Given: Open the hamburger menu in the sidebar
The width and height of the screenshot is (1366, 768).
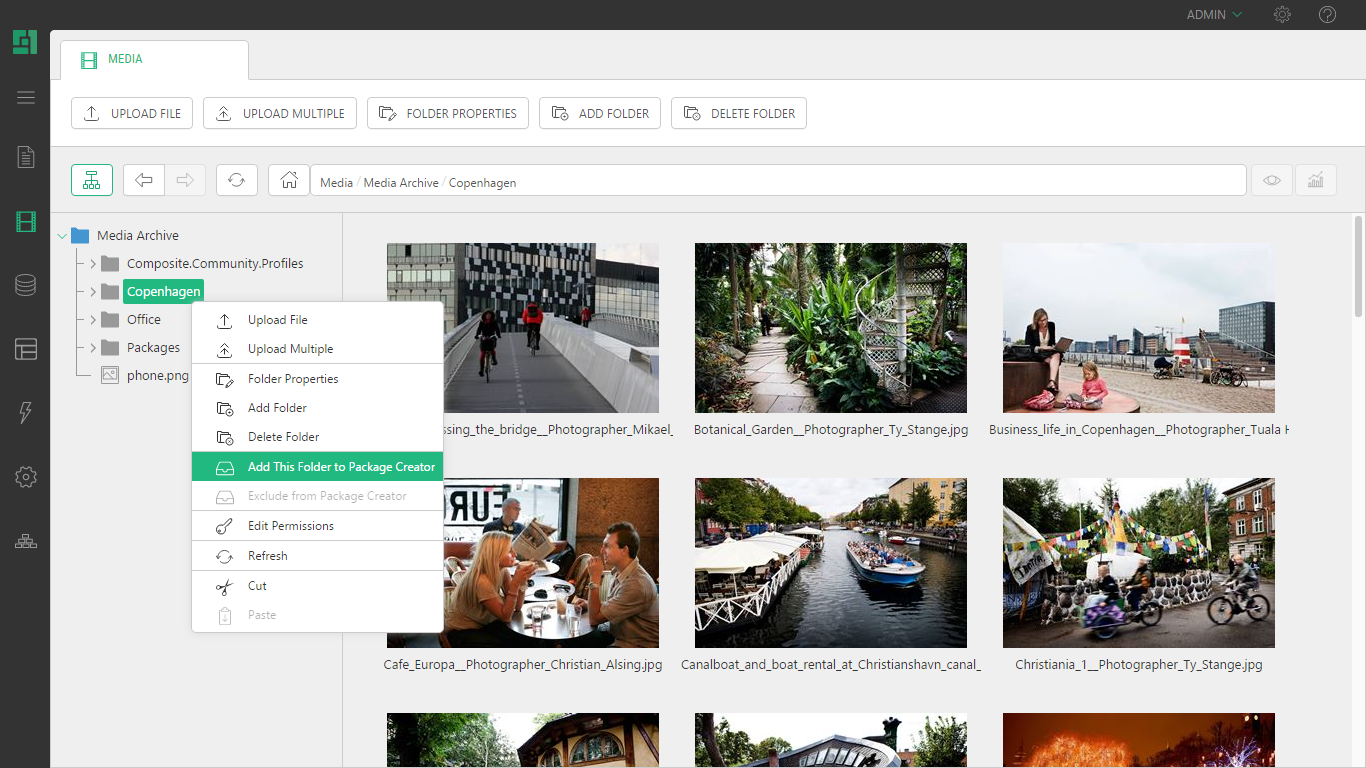Looking at the screenshot, I should coord(26,97).
